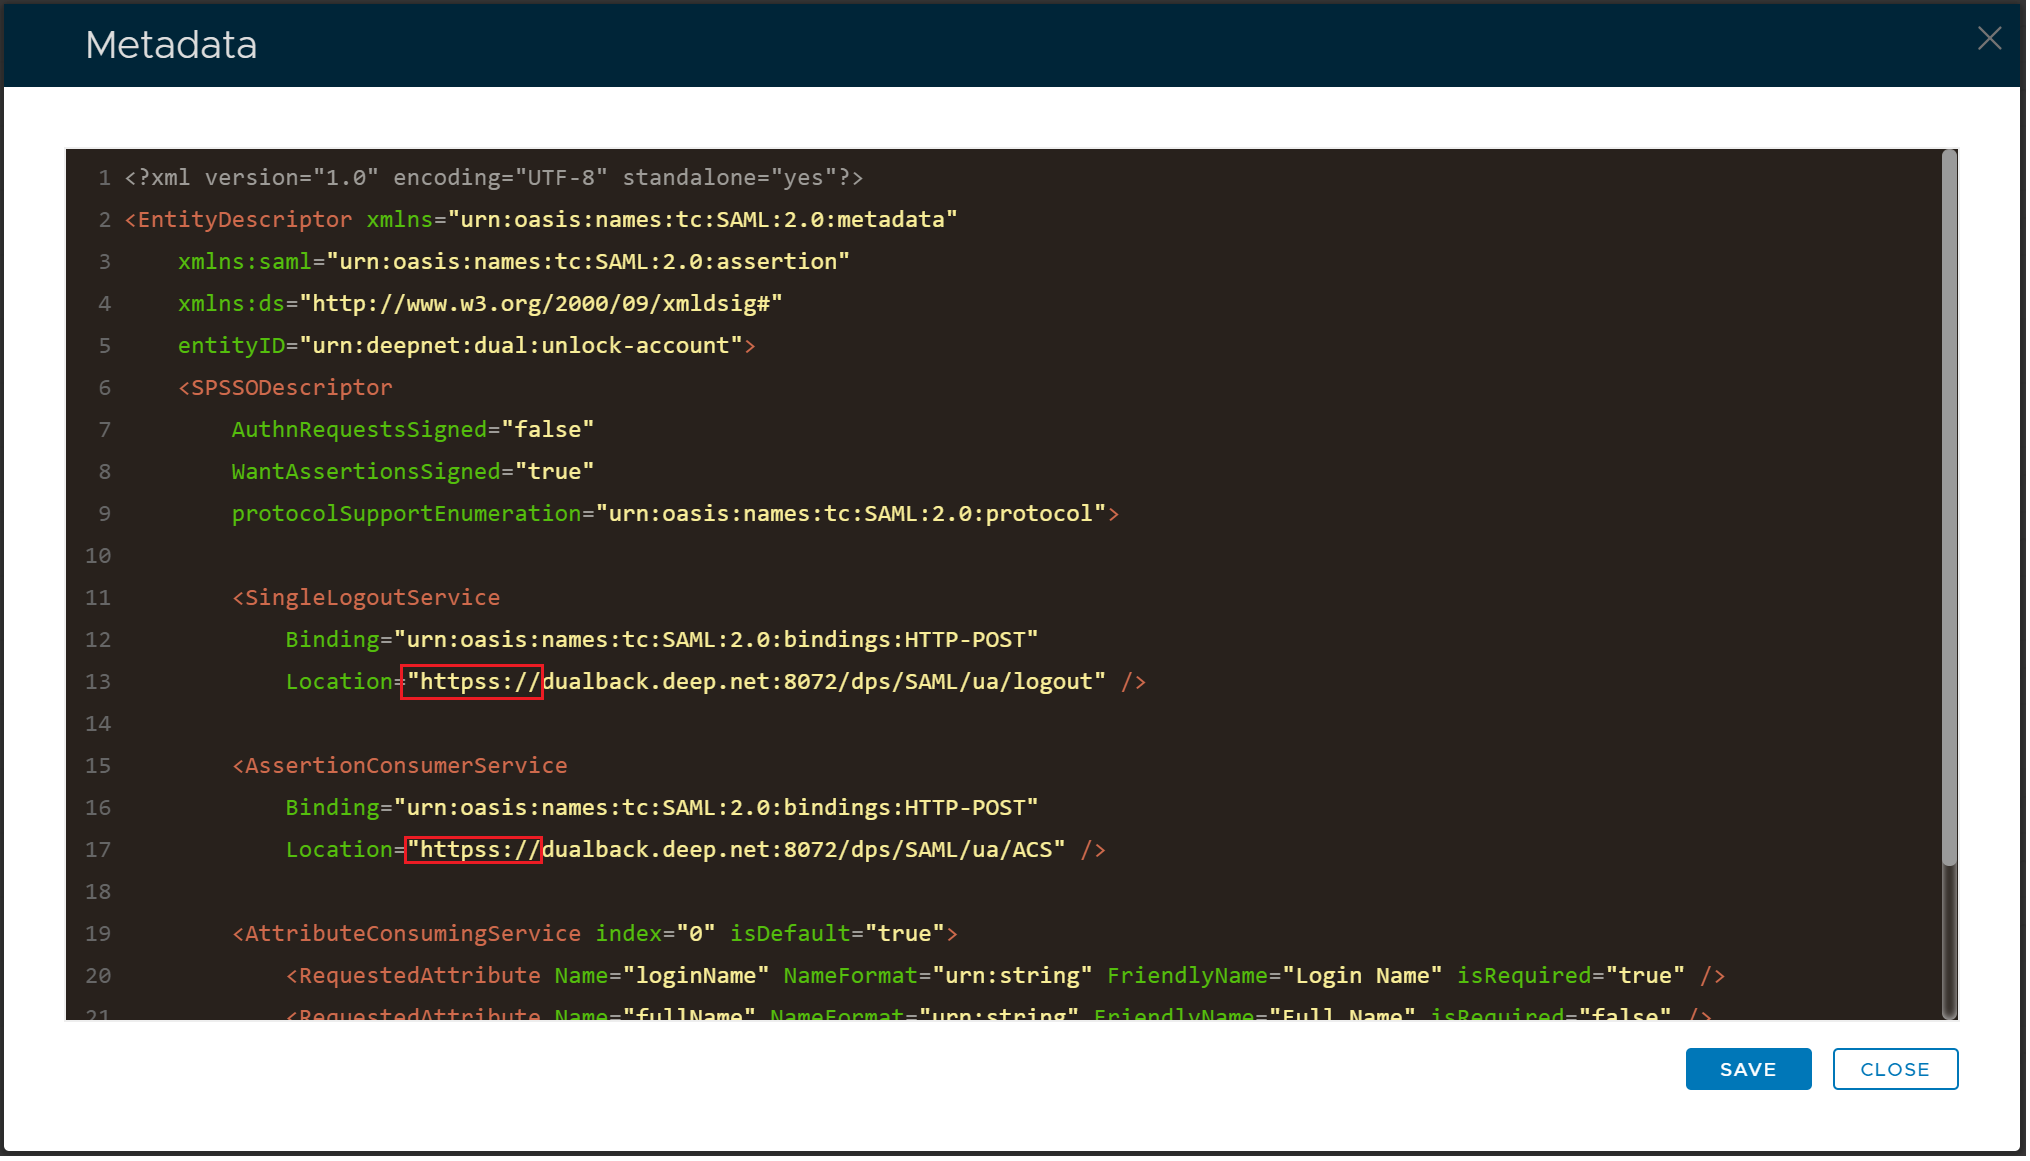Click the AuthnRequestsSigned "false" value
The height and width of the screenshot is (1161, 2030).
tap(547, 429)
